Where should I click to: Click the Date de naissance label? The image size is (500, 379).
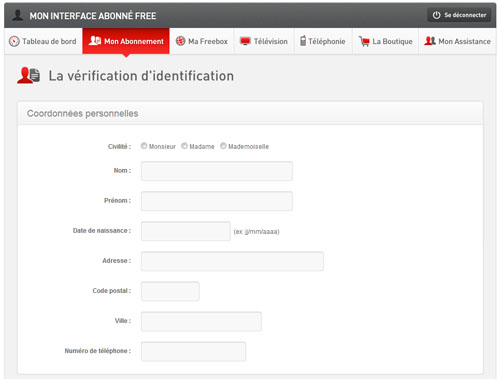point(102,231)
